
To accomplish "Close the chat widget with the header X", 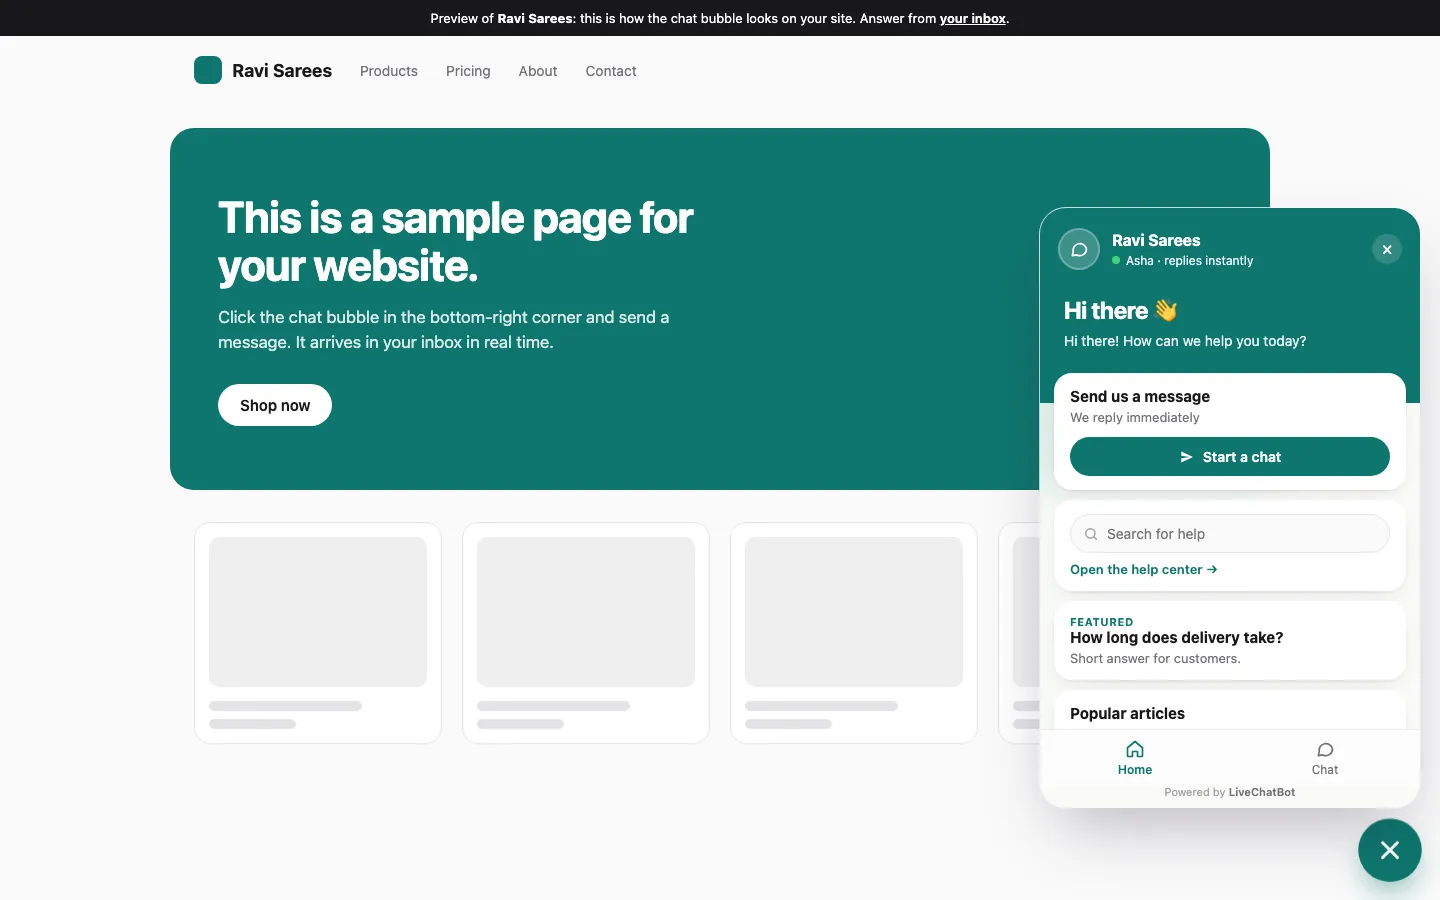I will pyautogui.click(x=1387, y=250).
